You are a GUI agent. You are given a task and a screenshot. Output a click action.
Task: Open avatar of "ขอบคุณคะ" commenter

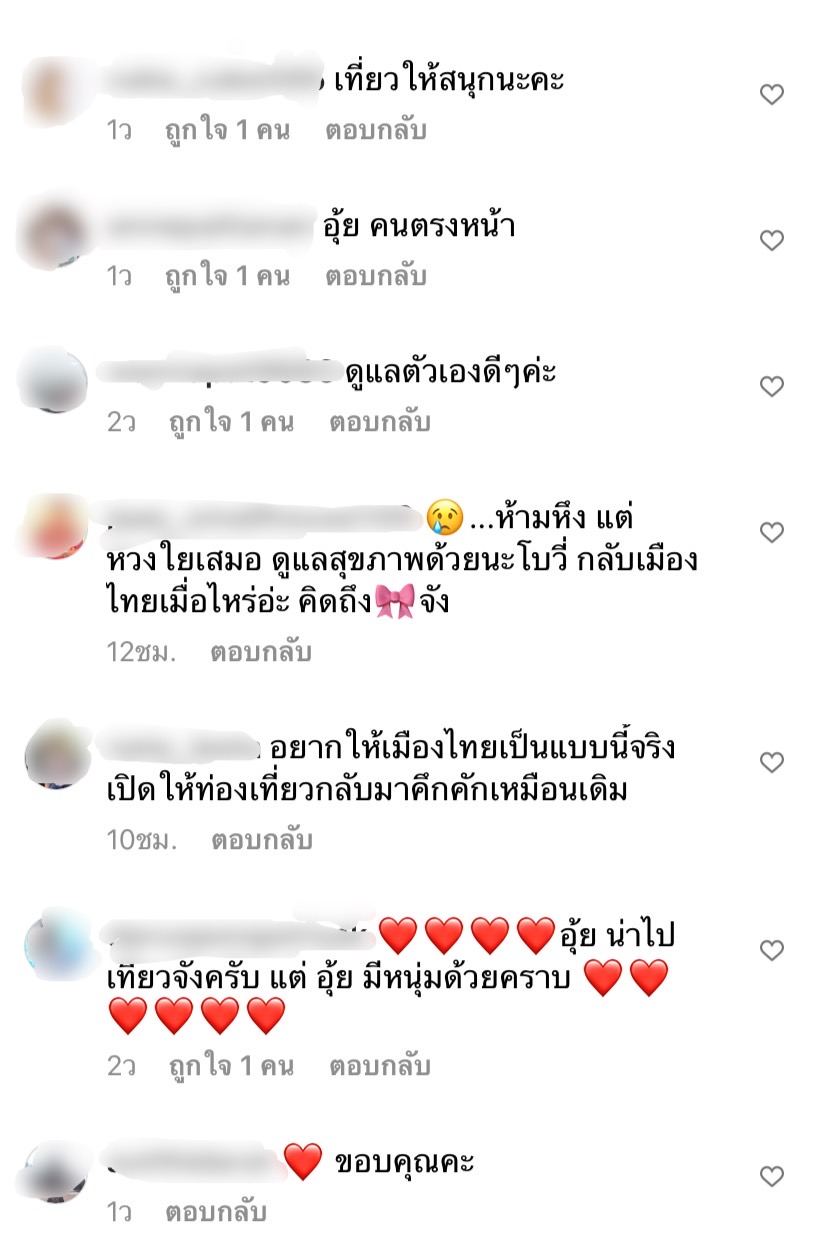[x=55, y=1172]
